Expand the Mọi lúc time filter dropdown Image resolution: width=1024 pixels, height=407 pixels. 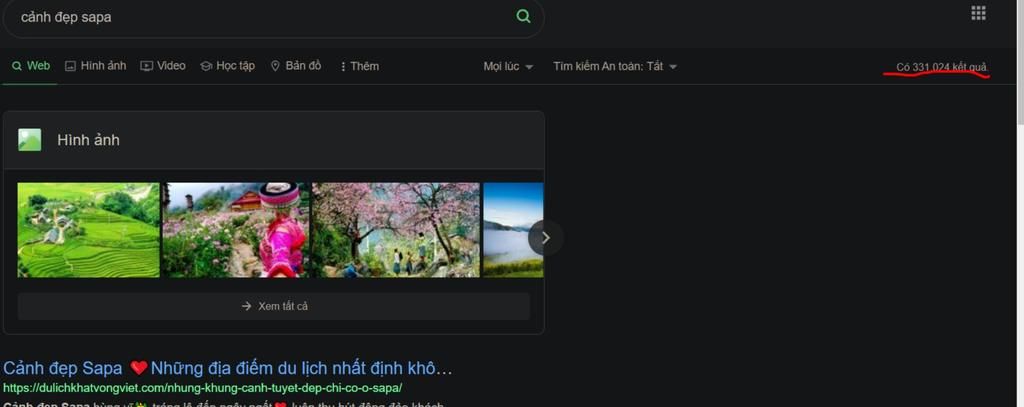pyautogui.click(x=508, y=67)
